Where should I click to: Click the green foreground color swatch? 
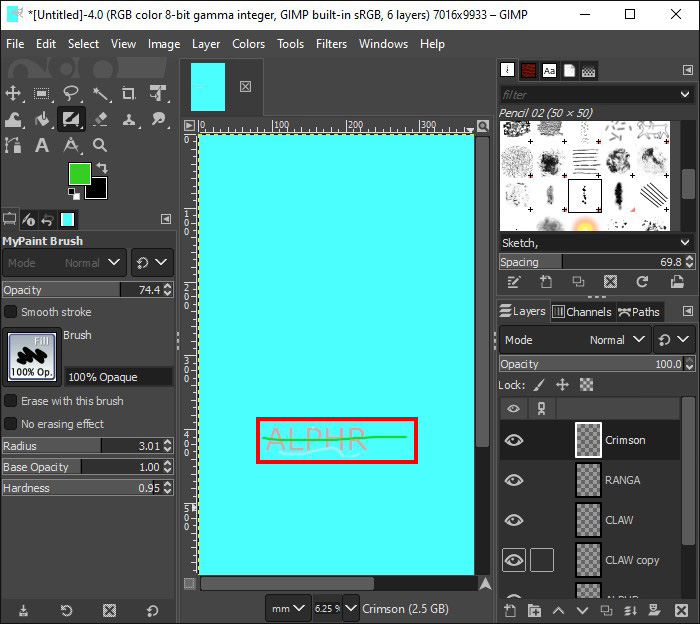[x=79, y=175]
